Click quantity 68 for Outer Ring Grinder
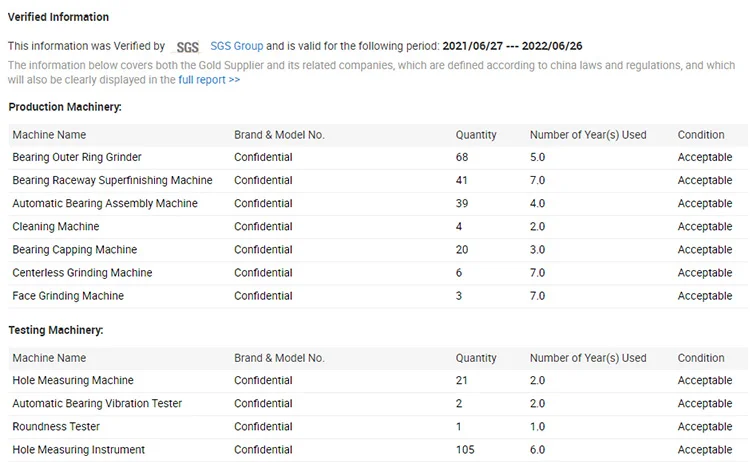The image size is (750, 462). 462,157
